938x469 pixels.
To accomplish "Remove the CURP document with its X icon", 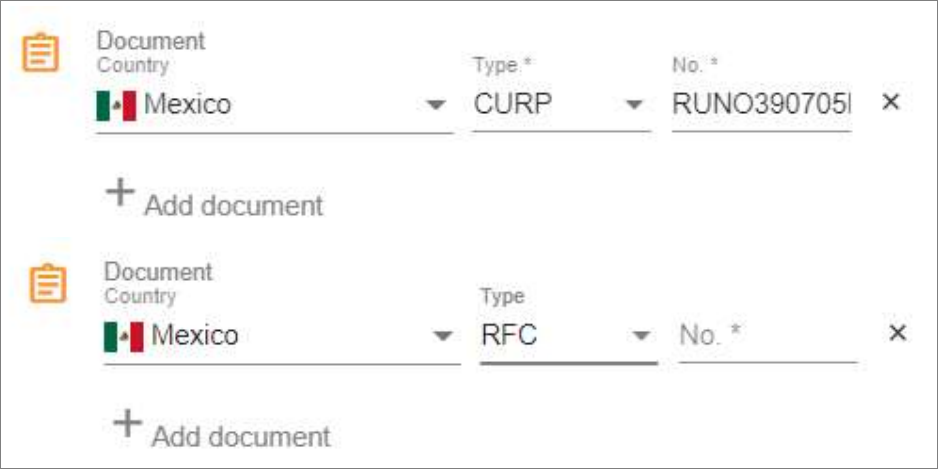I will pos(891,102).
